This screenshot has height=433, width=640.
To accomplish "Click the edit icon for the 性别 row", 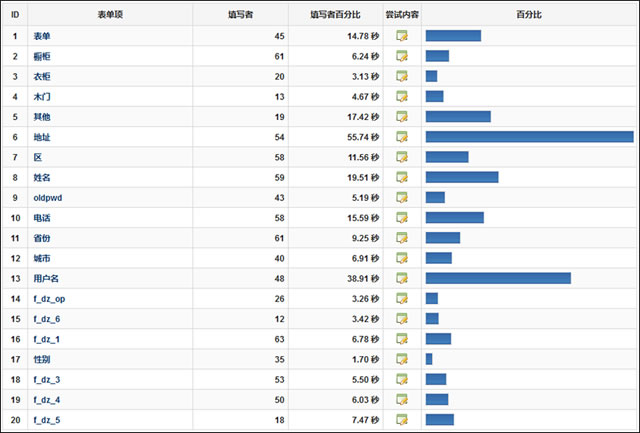I will click(402, 359).
